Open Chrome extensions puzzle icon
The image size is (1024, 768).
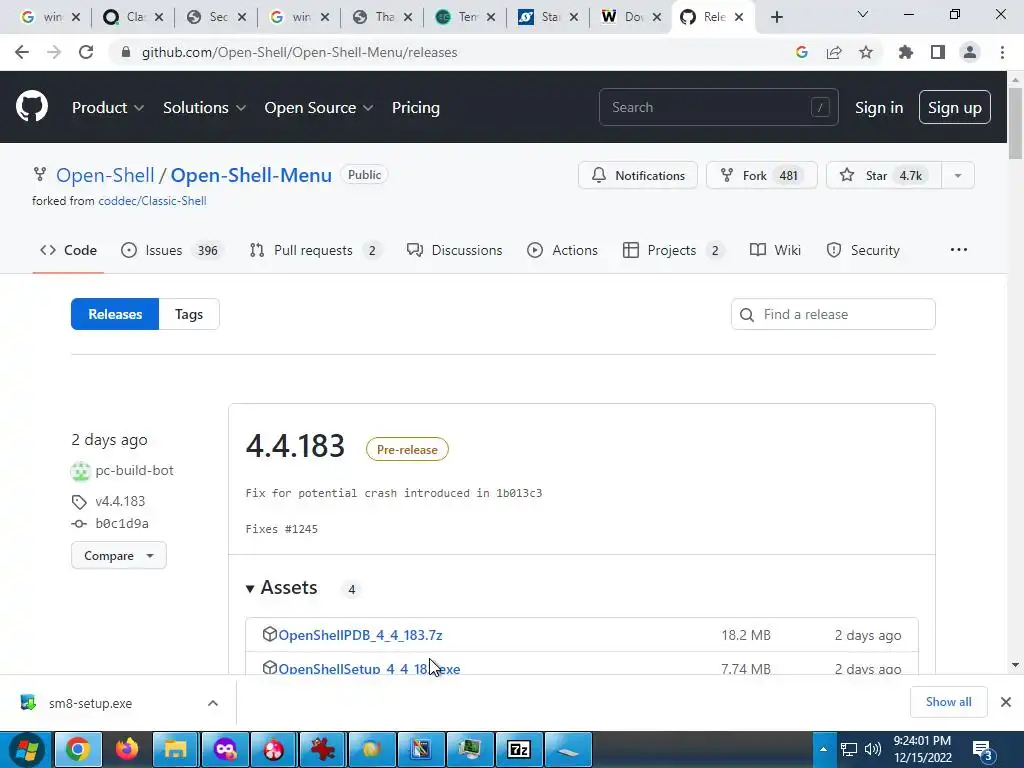click(906, 52)
